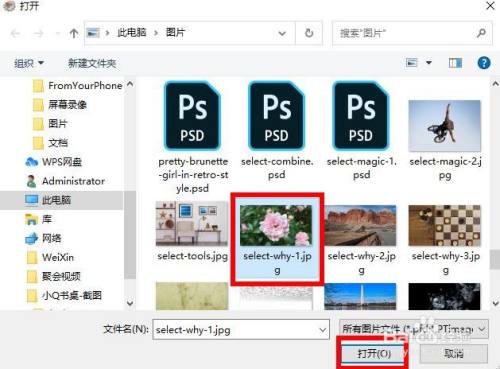500x369 pixels.
Task: Close the 打开 dialog window
Action: [490, 6]
